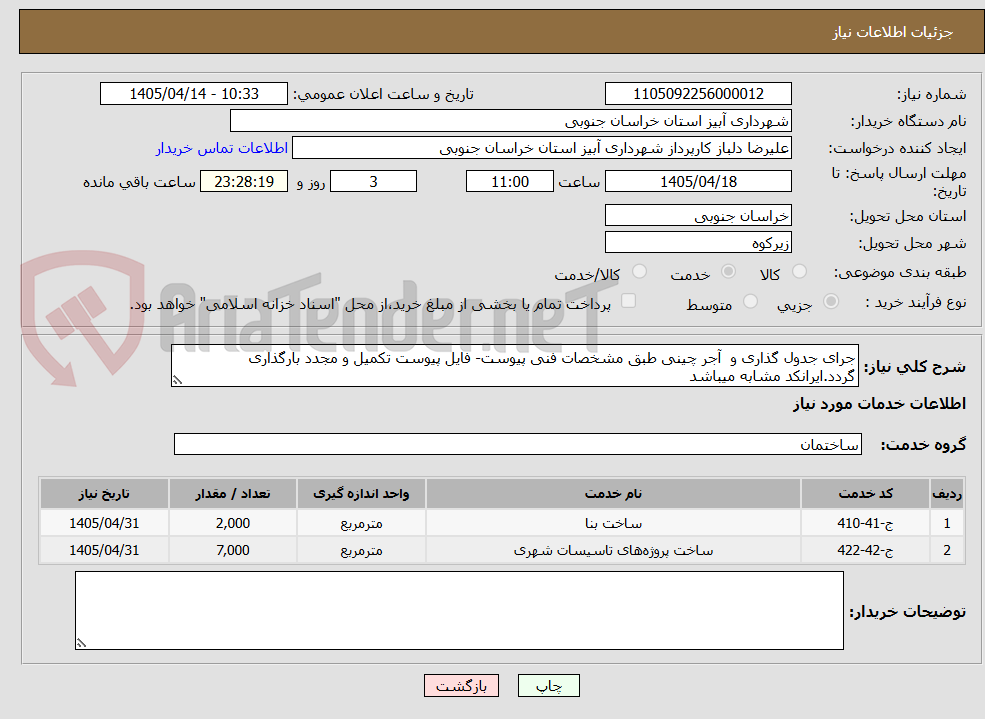The height and width of the screenshot is (719, 985).
Task: Click ساخت پروژه‌های تاسیسات شهری cell
Action: pos(613,550)
